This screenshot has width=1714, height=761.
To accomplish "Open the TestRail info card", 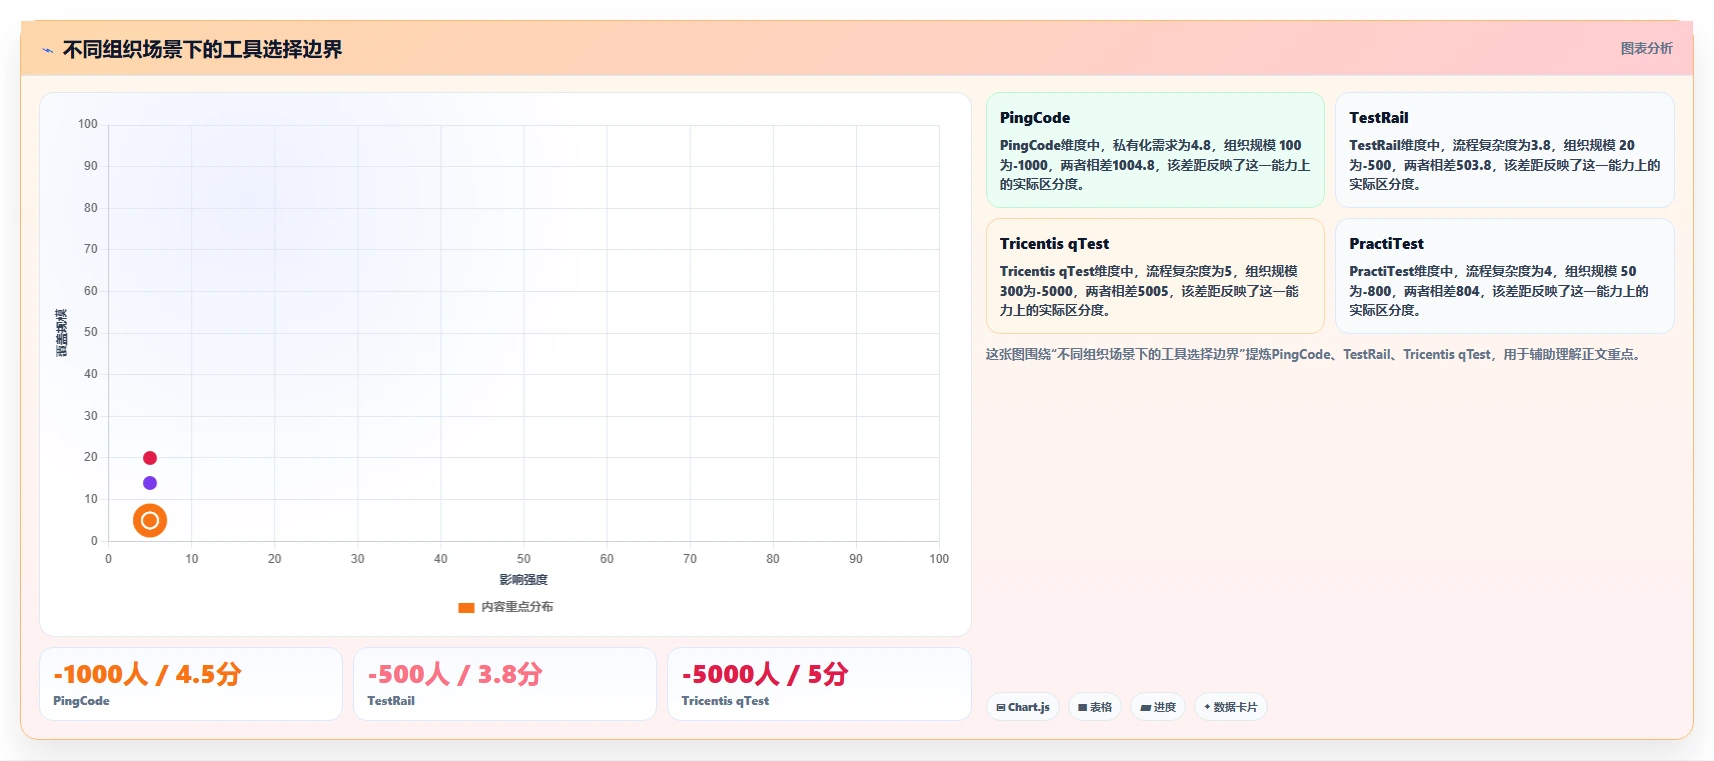I will pyautogui.click(x=1504, y=150).
